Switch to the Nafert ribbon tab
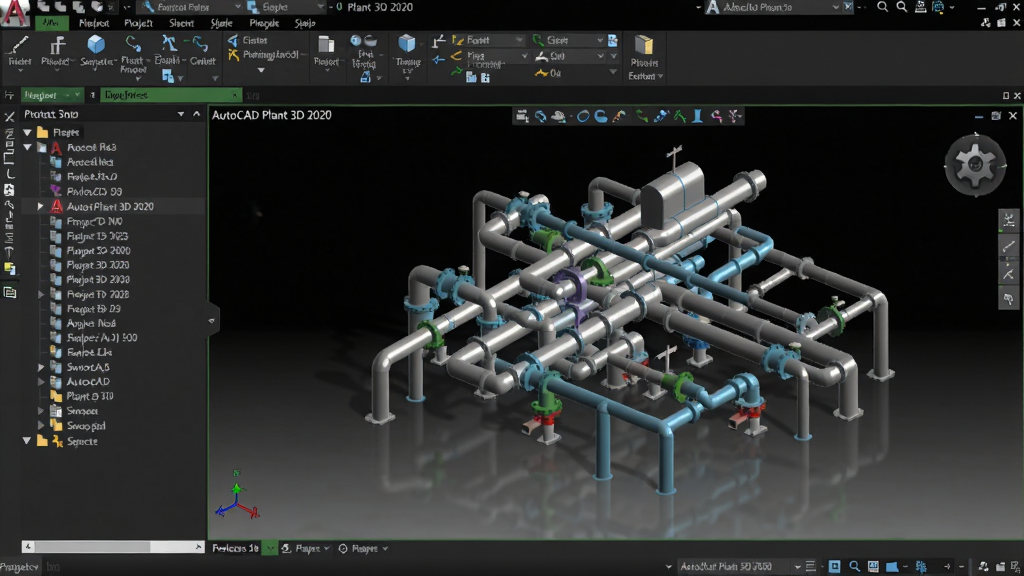1024x576 pixels. pos(94,23)
